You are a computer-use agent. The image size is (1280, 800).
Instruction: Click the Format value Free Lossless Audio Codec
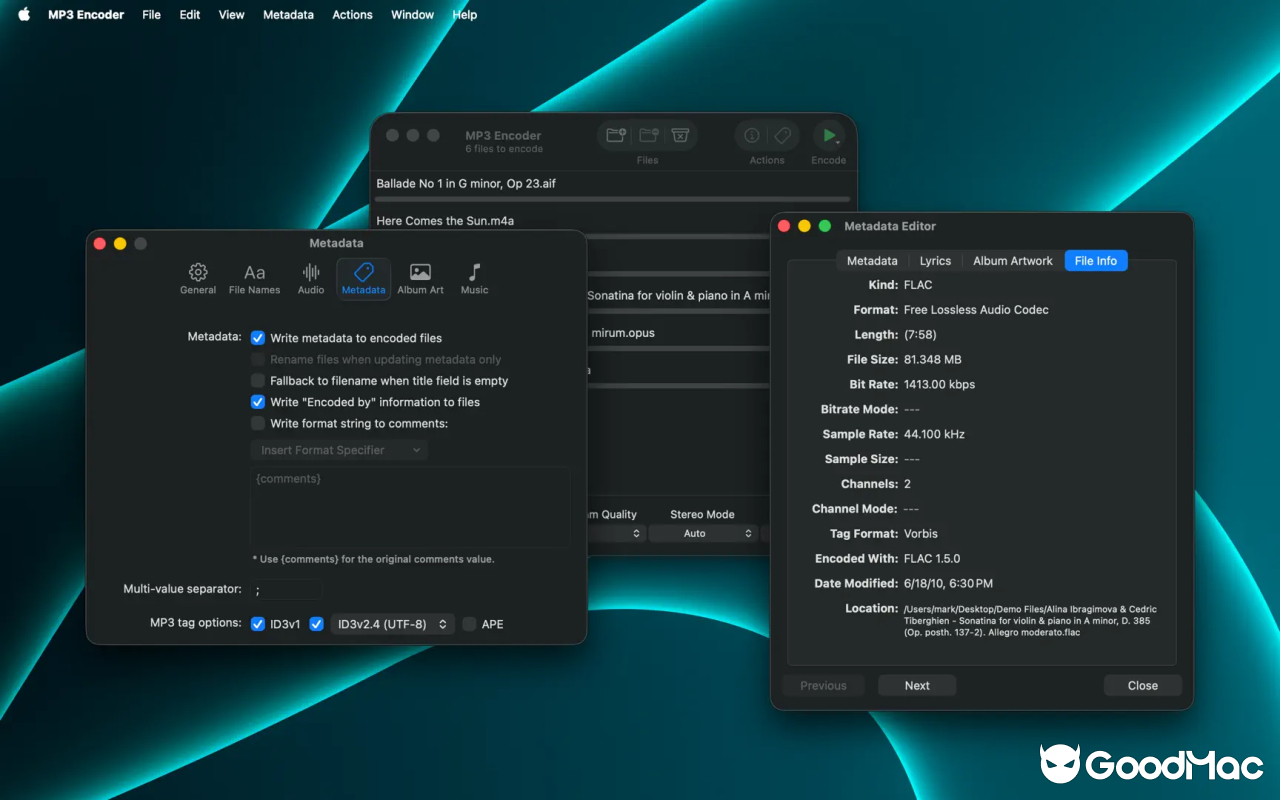click(x=976, y=310)
